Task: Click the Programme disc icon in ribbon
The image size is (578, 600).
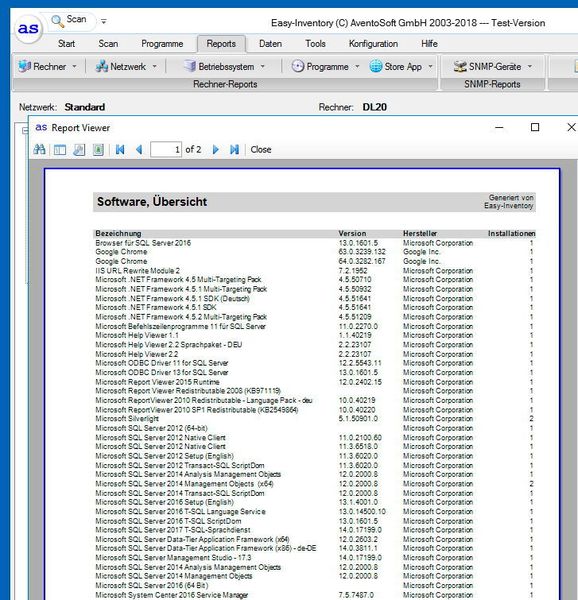Action: coord(298,67)
